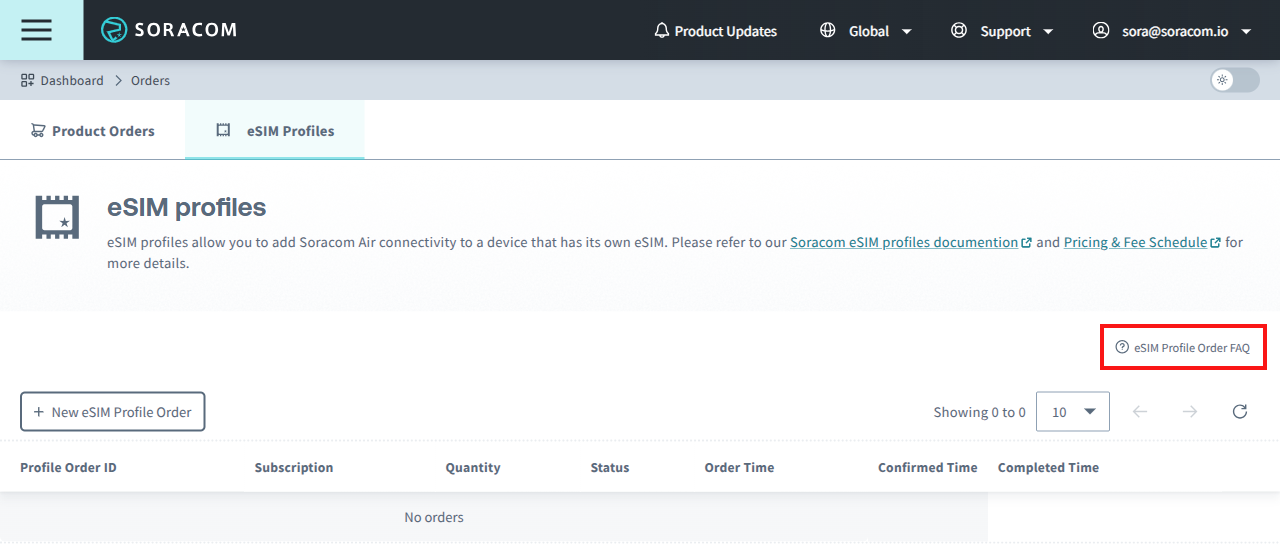Open the eSIM Profile Order FAQ

pyautogui.click(x=1183, y=348)
